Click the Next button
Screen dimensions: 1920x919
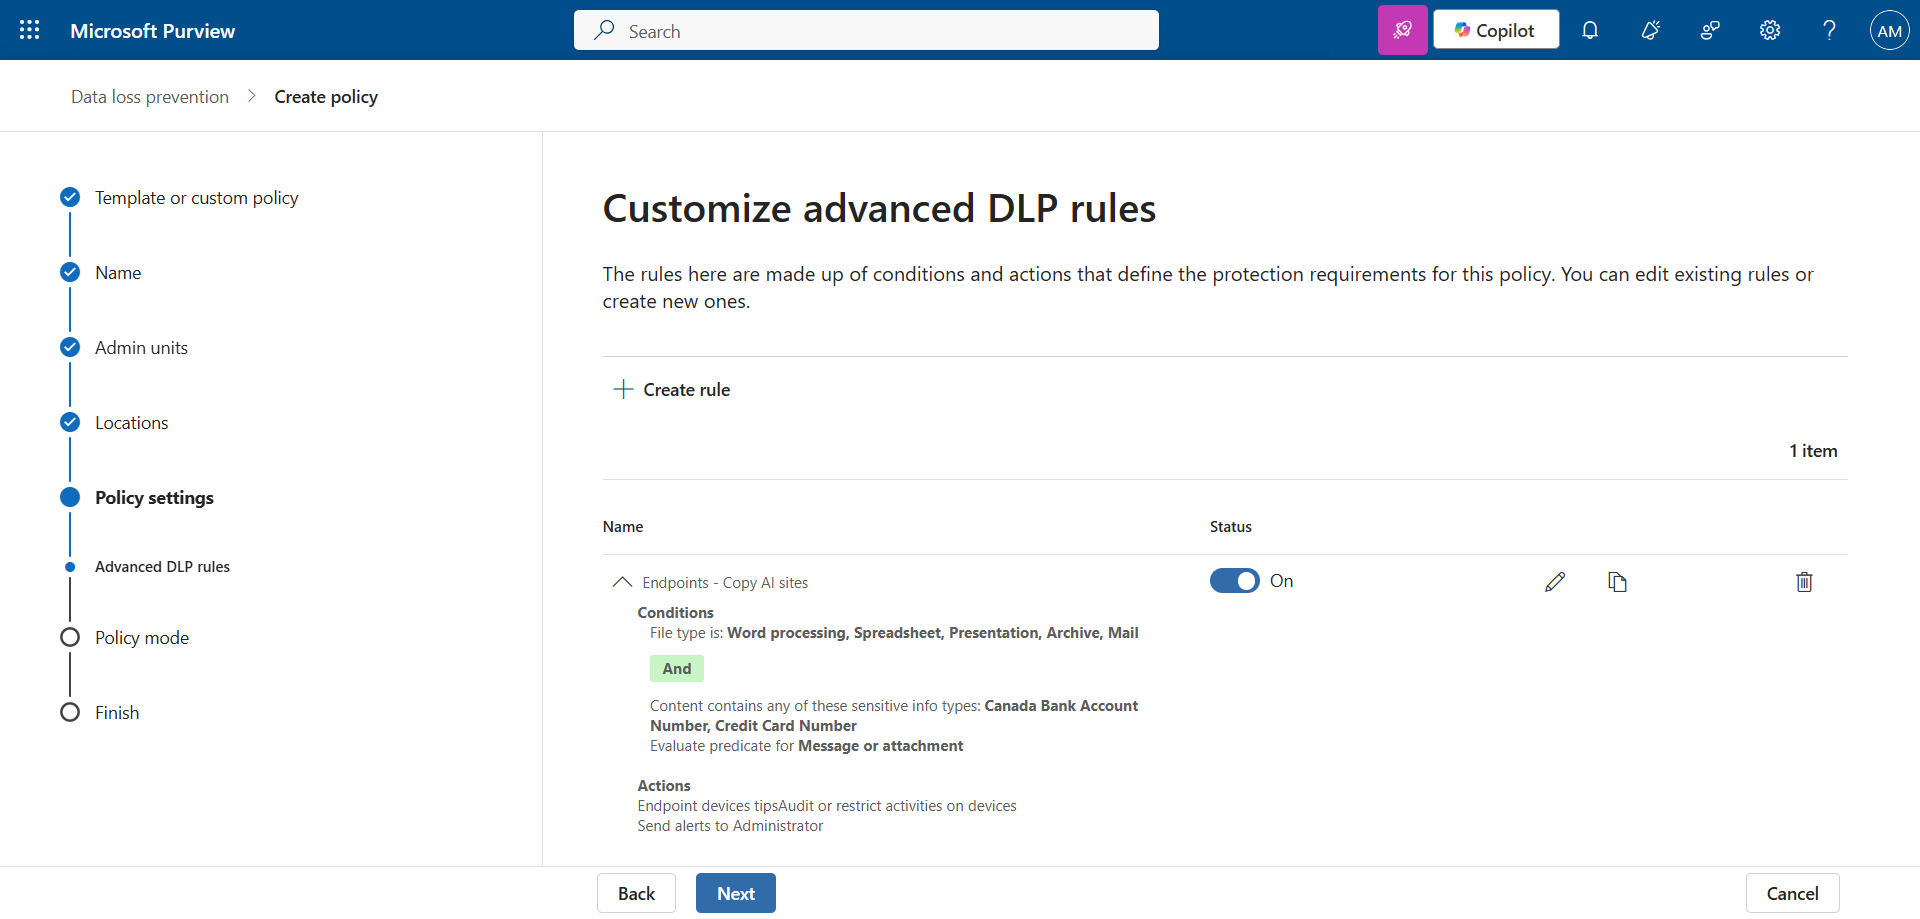tap(735, 893)
